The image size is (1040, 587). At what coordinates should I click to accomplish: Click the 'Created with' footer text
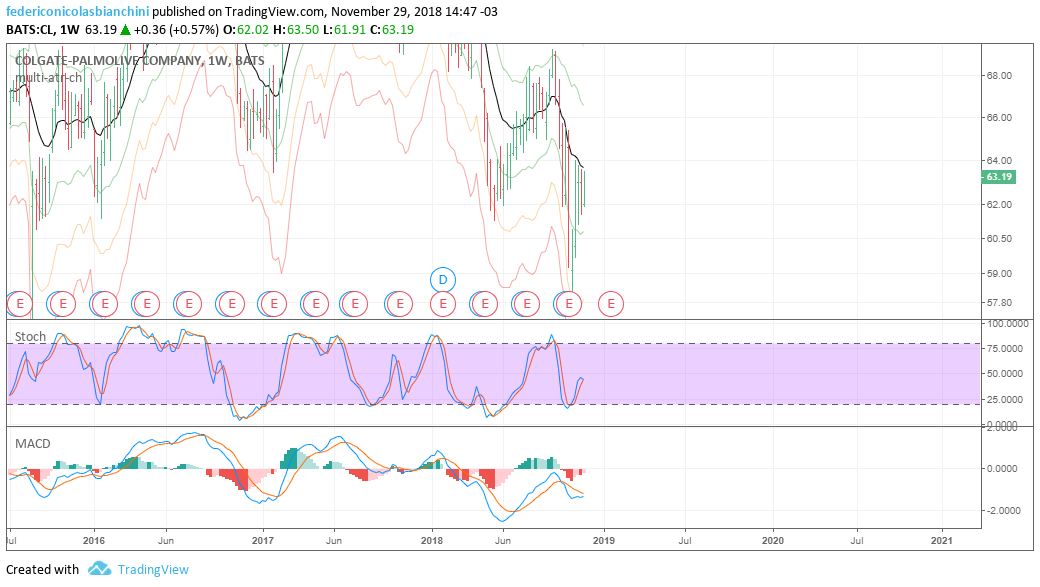click(x=42, y=569)
